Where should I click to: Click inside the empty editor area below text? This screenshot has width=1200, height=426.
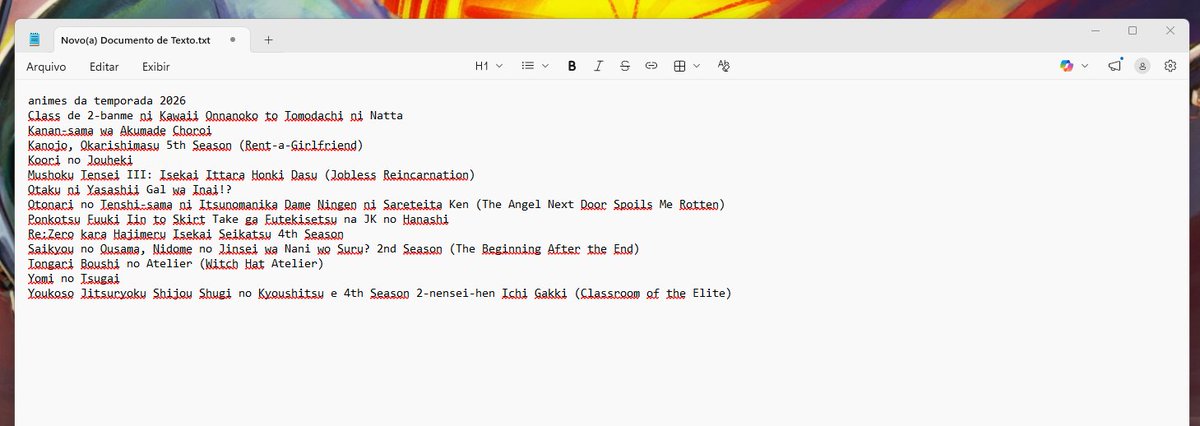tap(600, 365)
